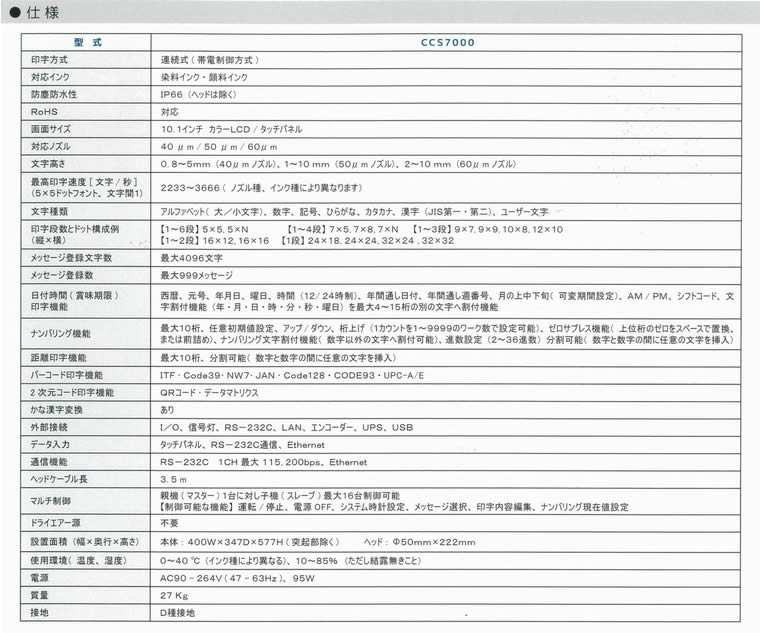Click the 使用環境 row label
This screenshot has height=633, width=760.
pos(78,560)
